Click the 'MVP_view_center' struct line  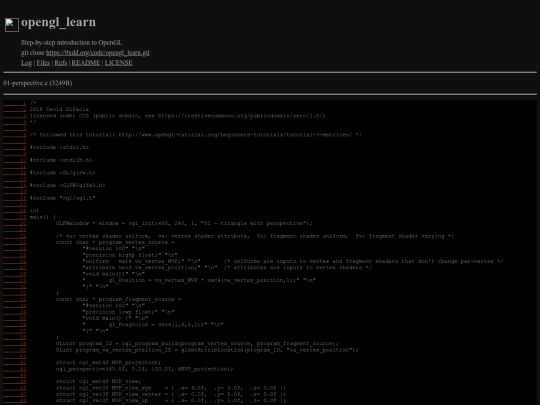[x=171, y=394]
